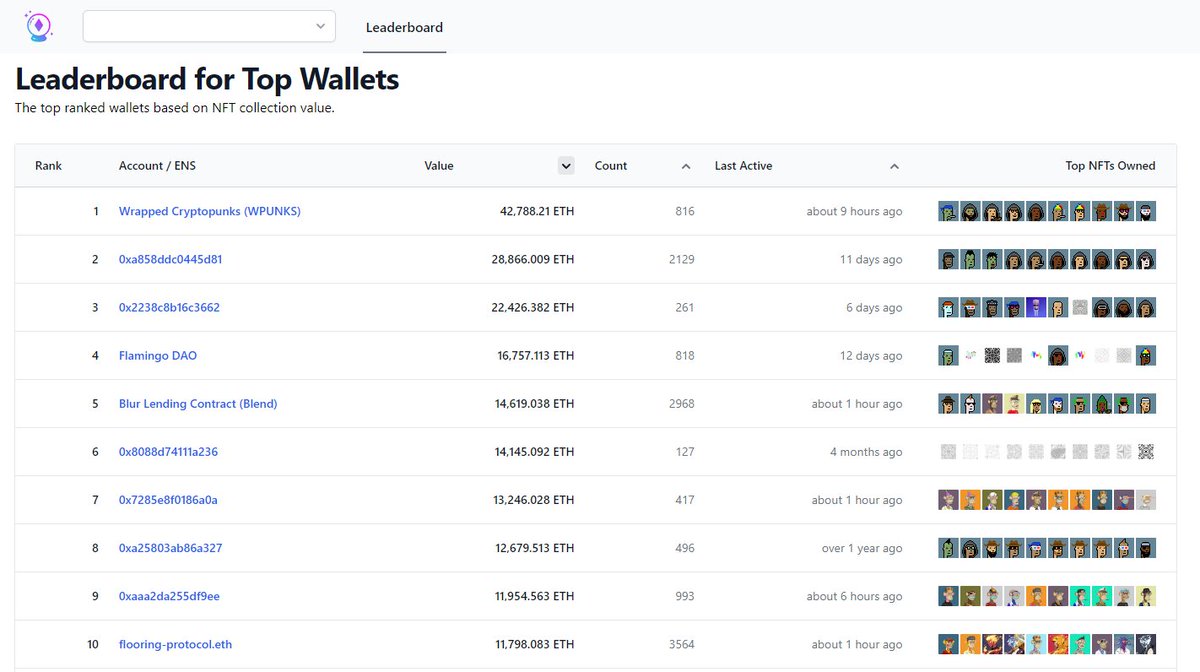This screenshot has height=672, width=1200.
Task: Click first NFT thumbnail in Wrapped Cryptopunks row
Action: [x=948, y=212]
